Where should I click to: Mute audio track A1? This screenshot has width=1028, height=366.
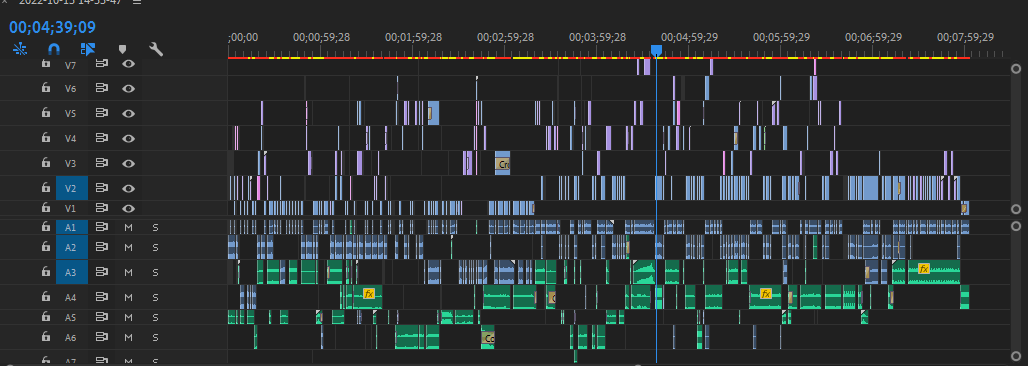tap(128, 227)
